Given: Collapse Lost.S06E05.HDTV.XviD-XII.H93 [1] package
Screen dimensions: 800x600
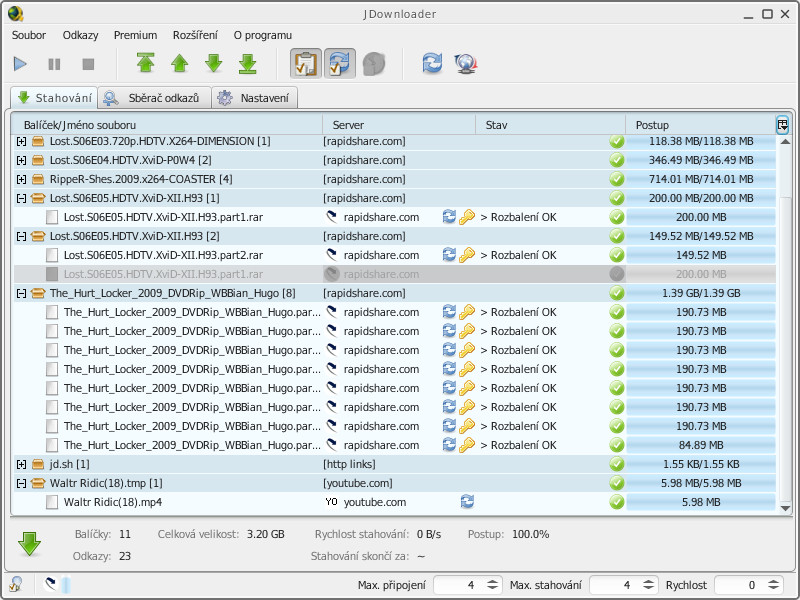Looking at the screenshot, I should pos(21,198).
